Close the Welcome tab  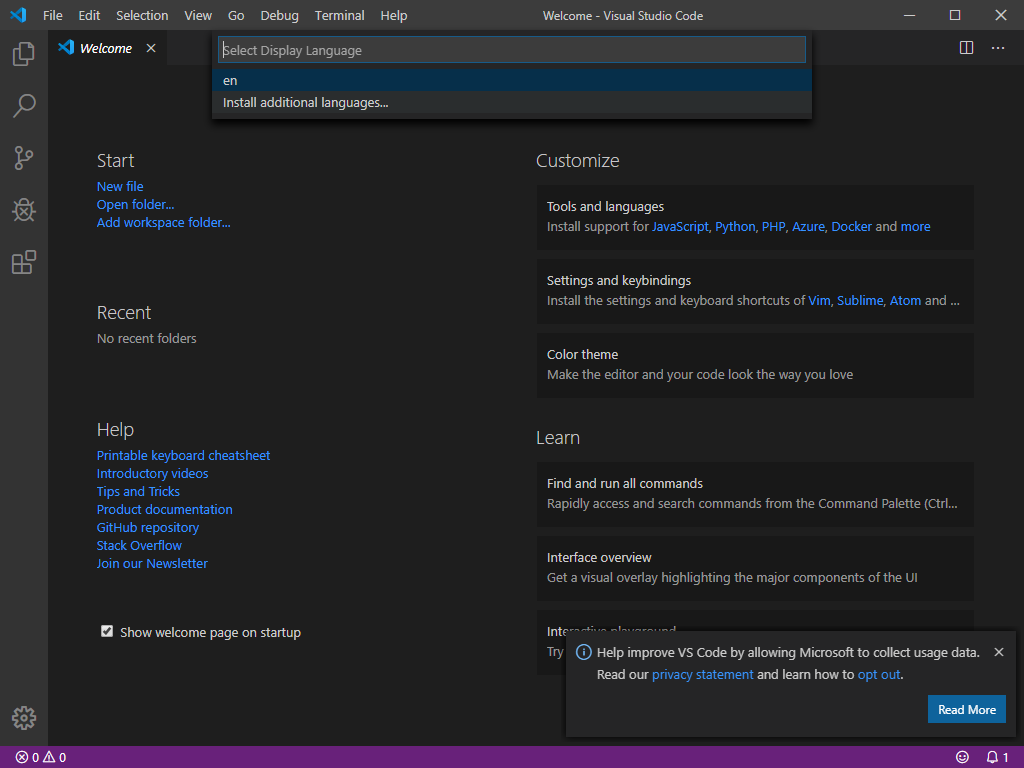coord(151,48)
